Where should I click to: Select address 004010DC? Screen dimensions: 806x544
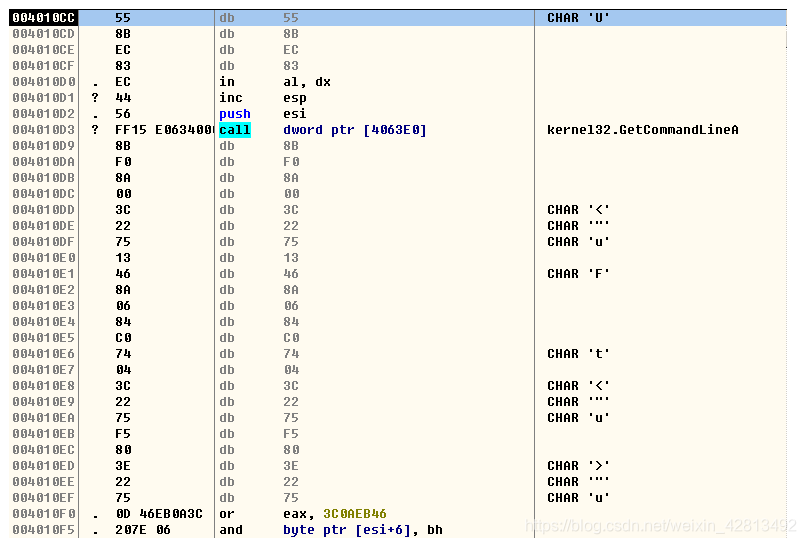click(44, 194)
